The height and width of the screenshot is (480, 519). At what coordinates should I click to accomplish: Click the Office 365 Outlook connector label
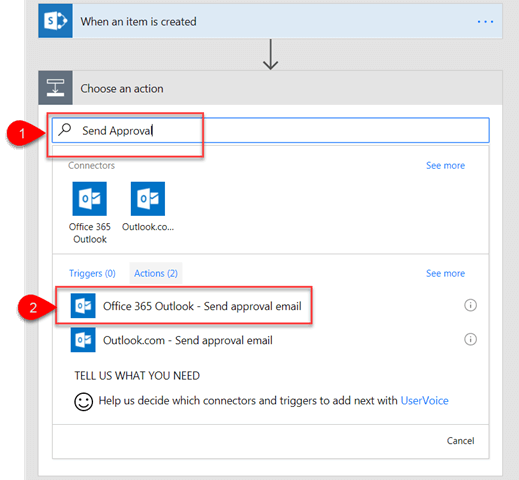click(90, 233)
